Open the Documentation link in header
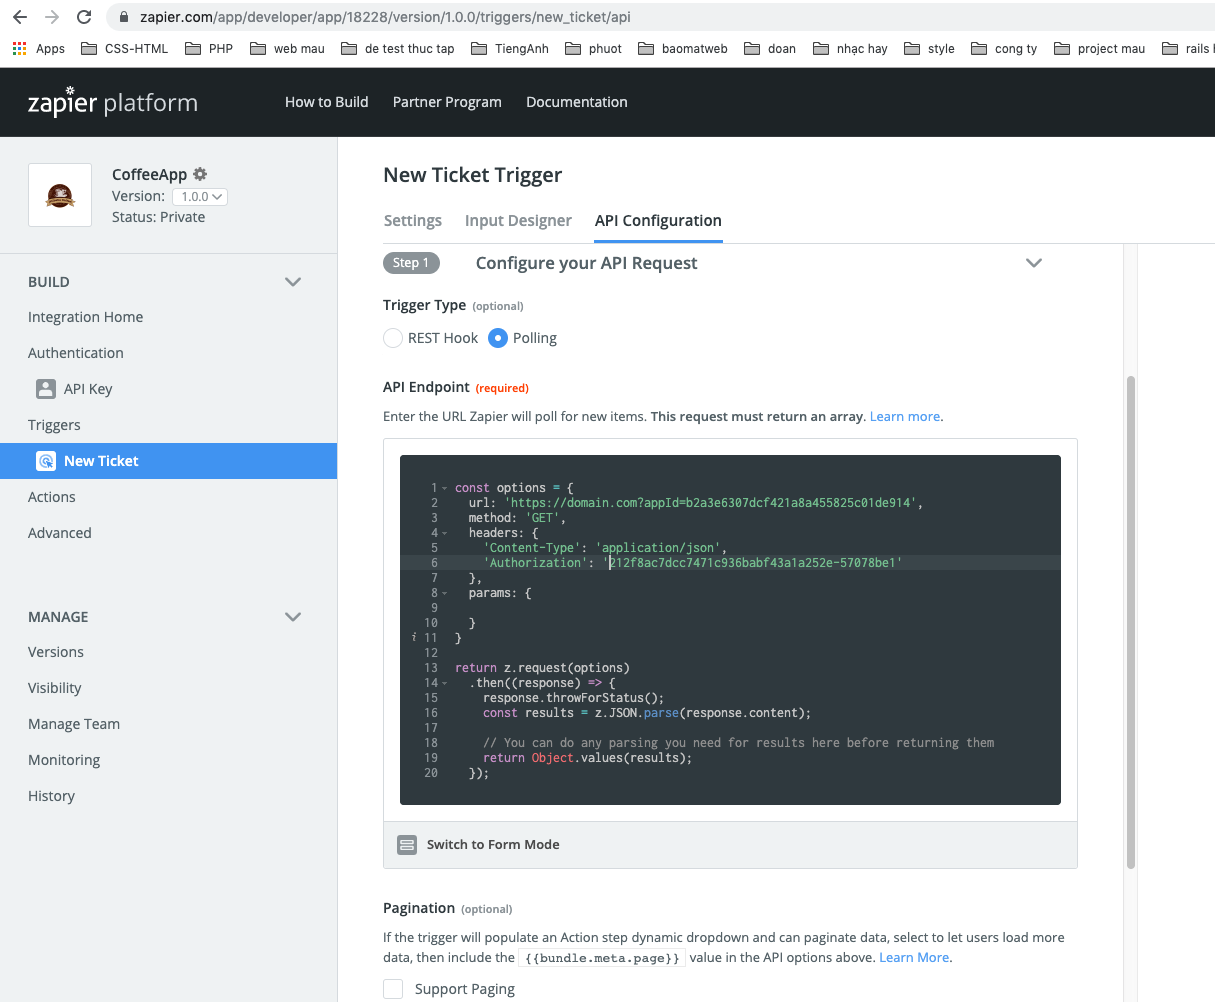Viewport: 1215px width, 1002px height. pyautogui.click(x=577, y=102)
